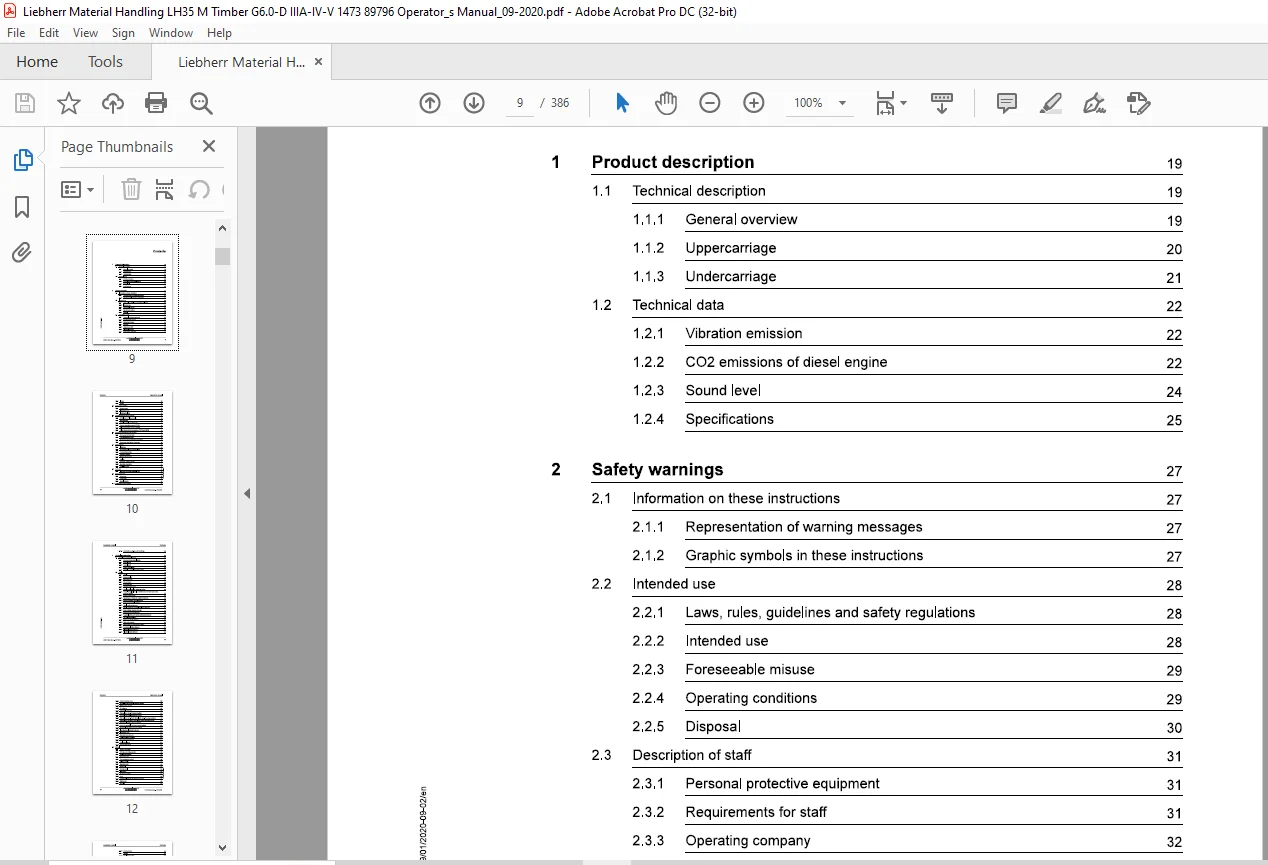The height and width of the screenshot is (865, 1268).
Task: Click CO2 emissions of diesel engine
Action: [786, 362]
